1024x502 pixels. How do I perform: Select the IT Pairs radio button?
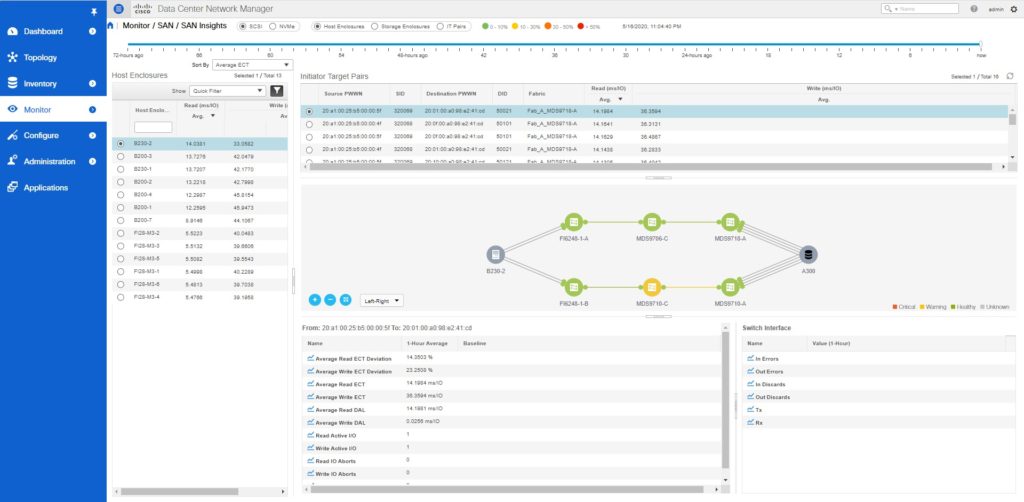click(x=440, y=27)
